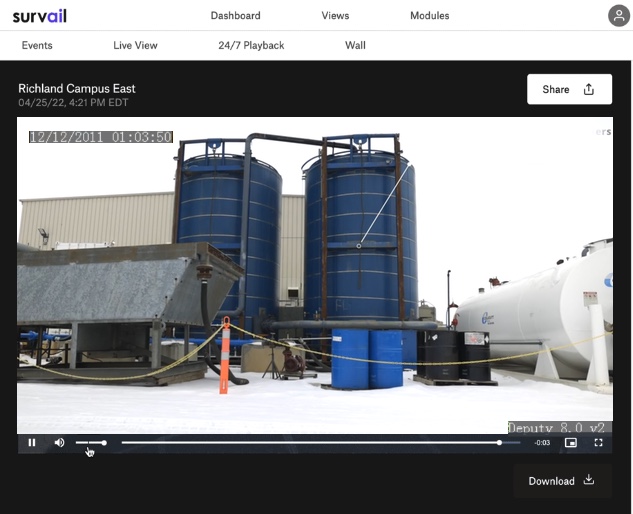Mute the video using the speaker icon
Image resolution: width=633 pixels, height=514 pixels.
coord(59,442)
